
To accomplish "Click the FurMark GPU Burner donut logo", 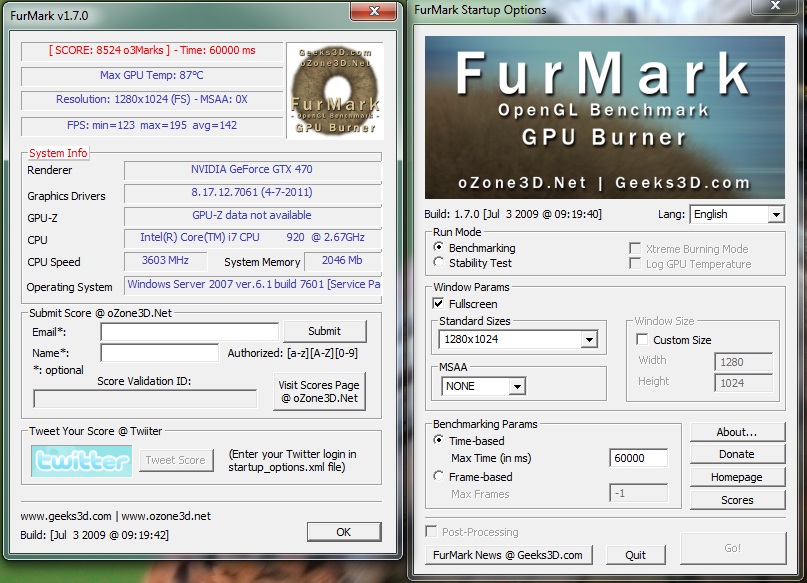I will 335,91.
